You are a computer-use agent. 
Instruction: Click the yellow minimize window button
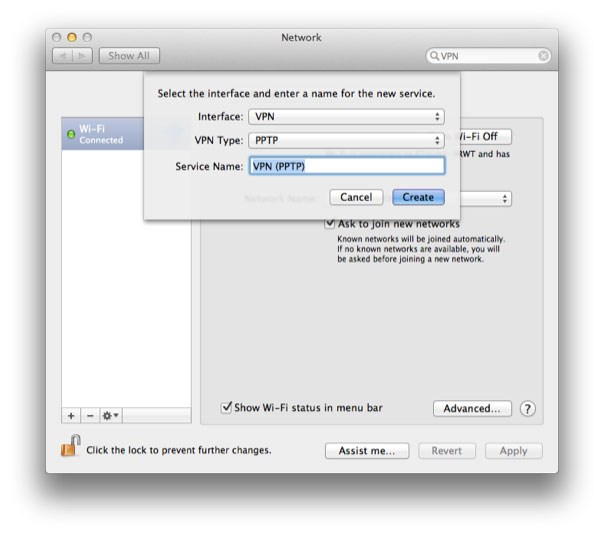click(x=72, y=37)
